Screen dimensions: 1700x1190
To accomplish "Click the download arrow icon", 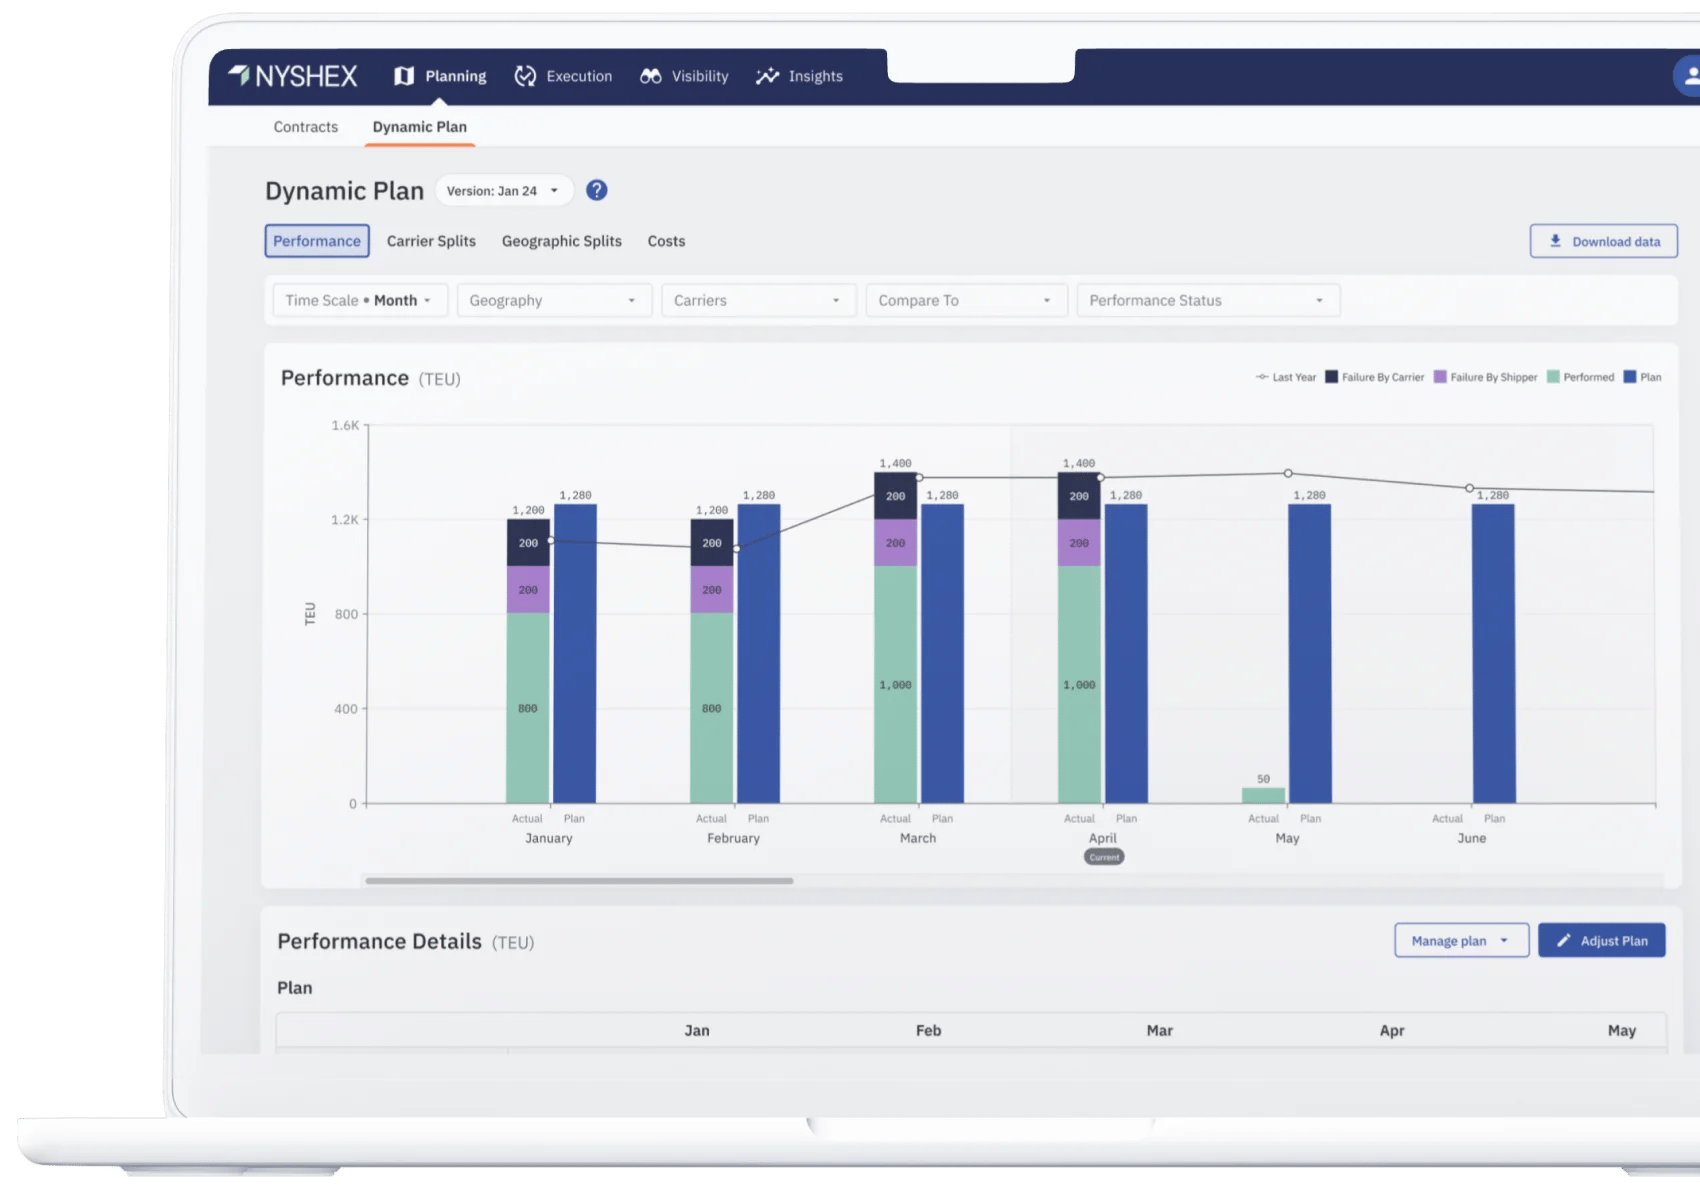I will (1555, 241).
